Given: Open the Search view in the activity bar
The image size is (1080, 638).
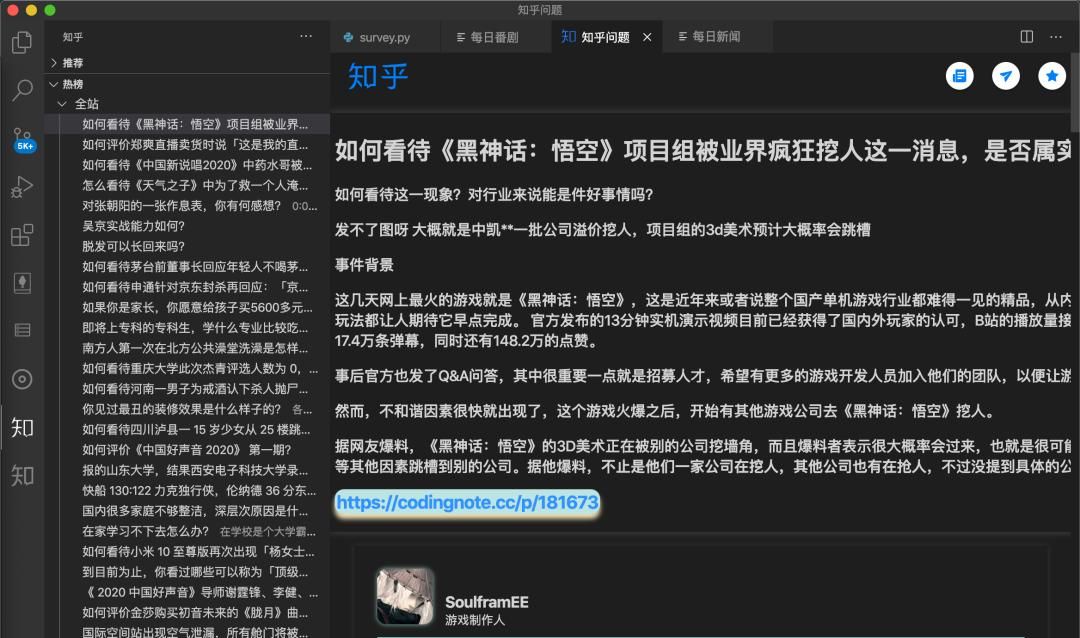Looking at the screenshot, I should point(23,90).
